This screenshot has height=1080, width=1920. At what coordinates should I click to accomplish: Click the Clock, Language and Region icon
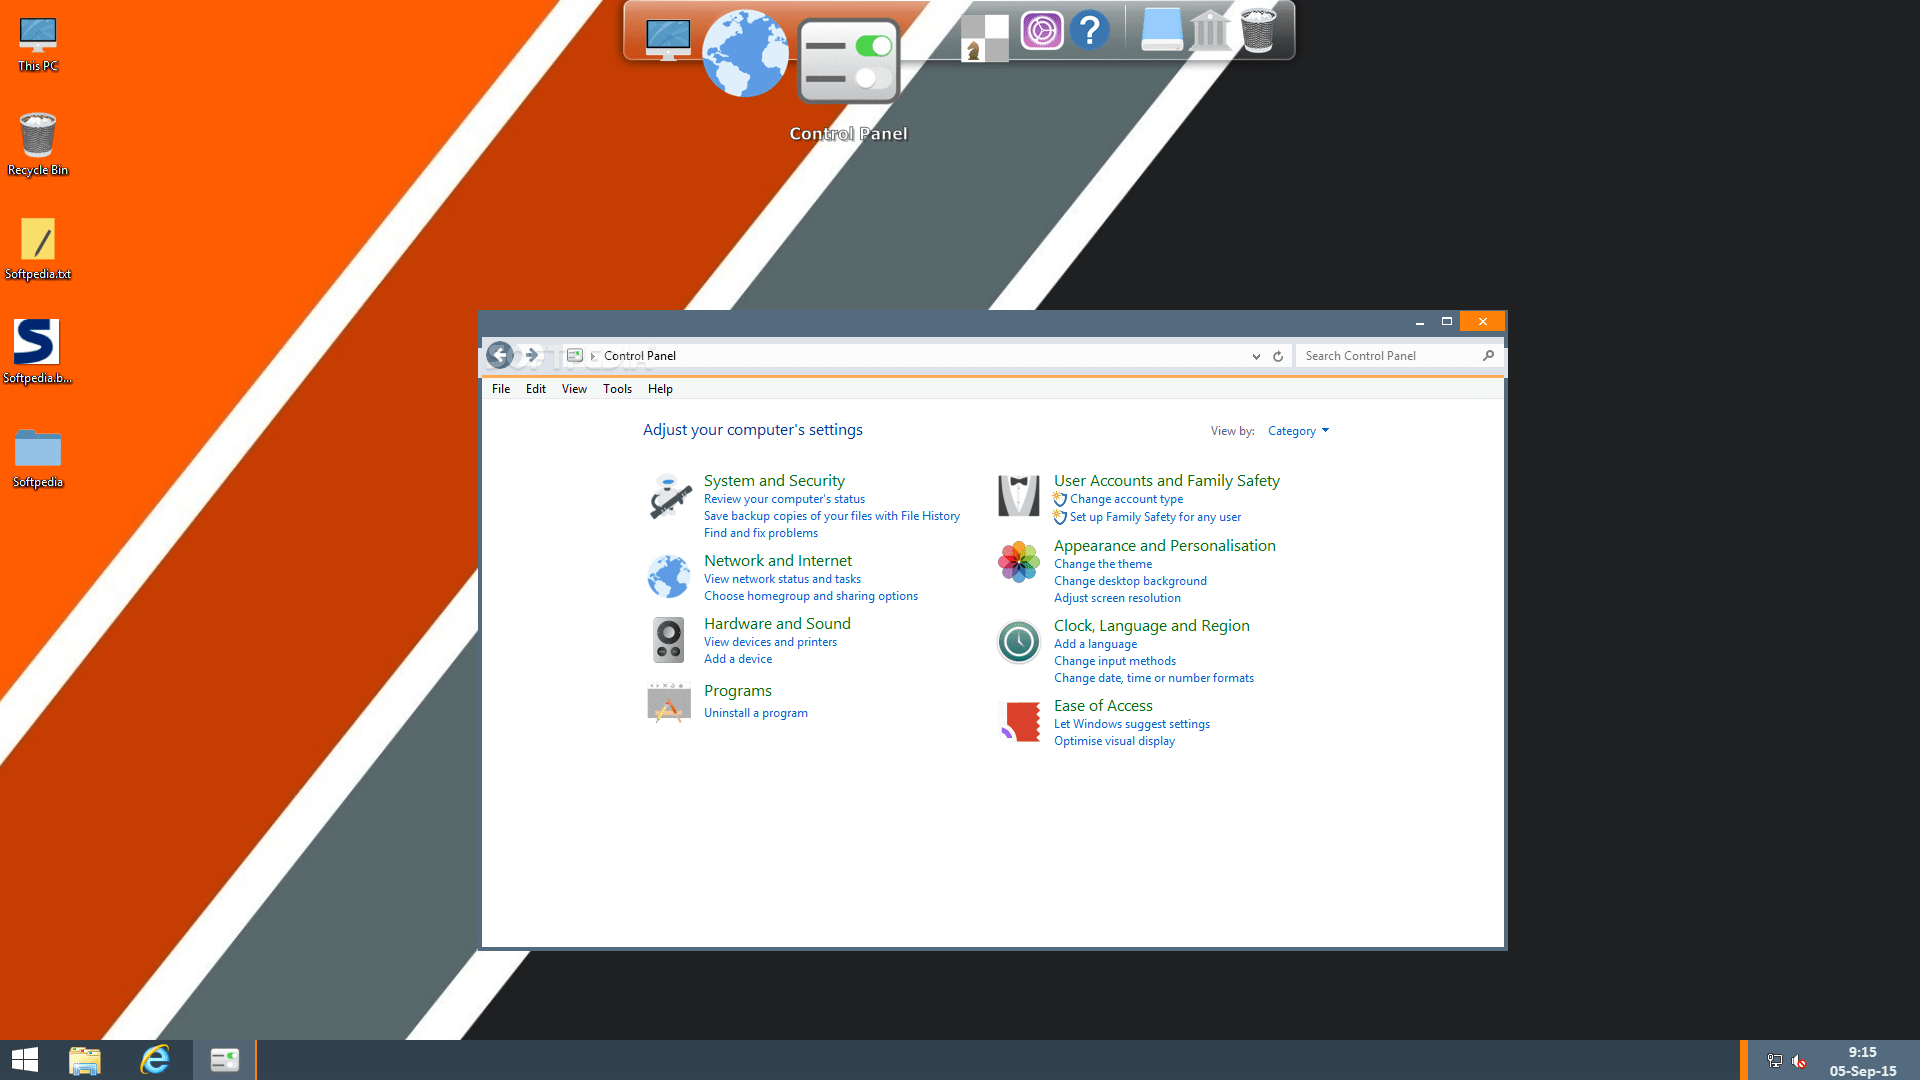point(1018,642)
